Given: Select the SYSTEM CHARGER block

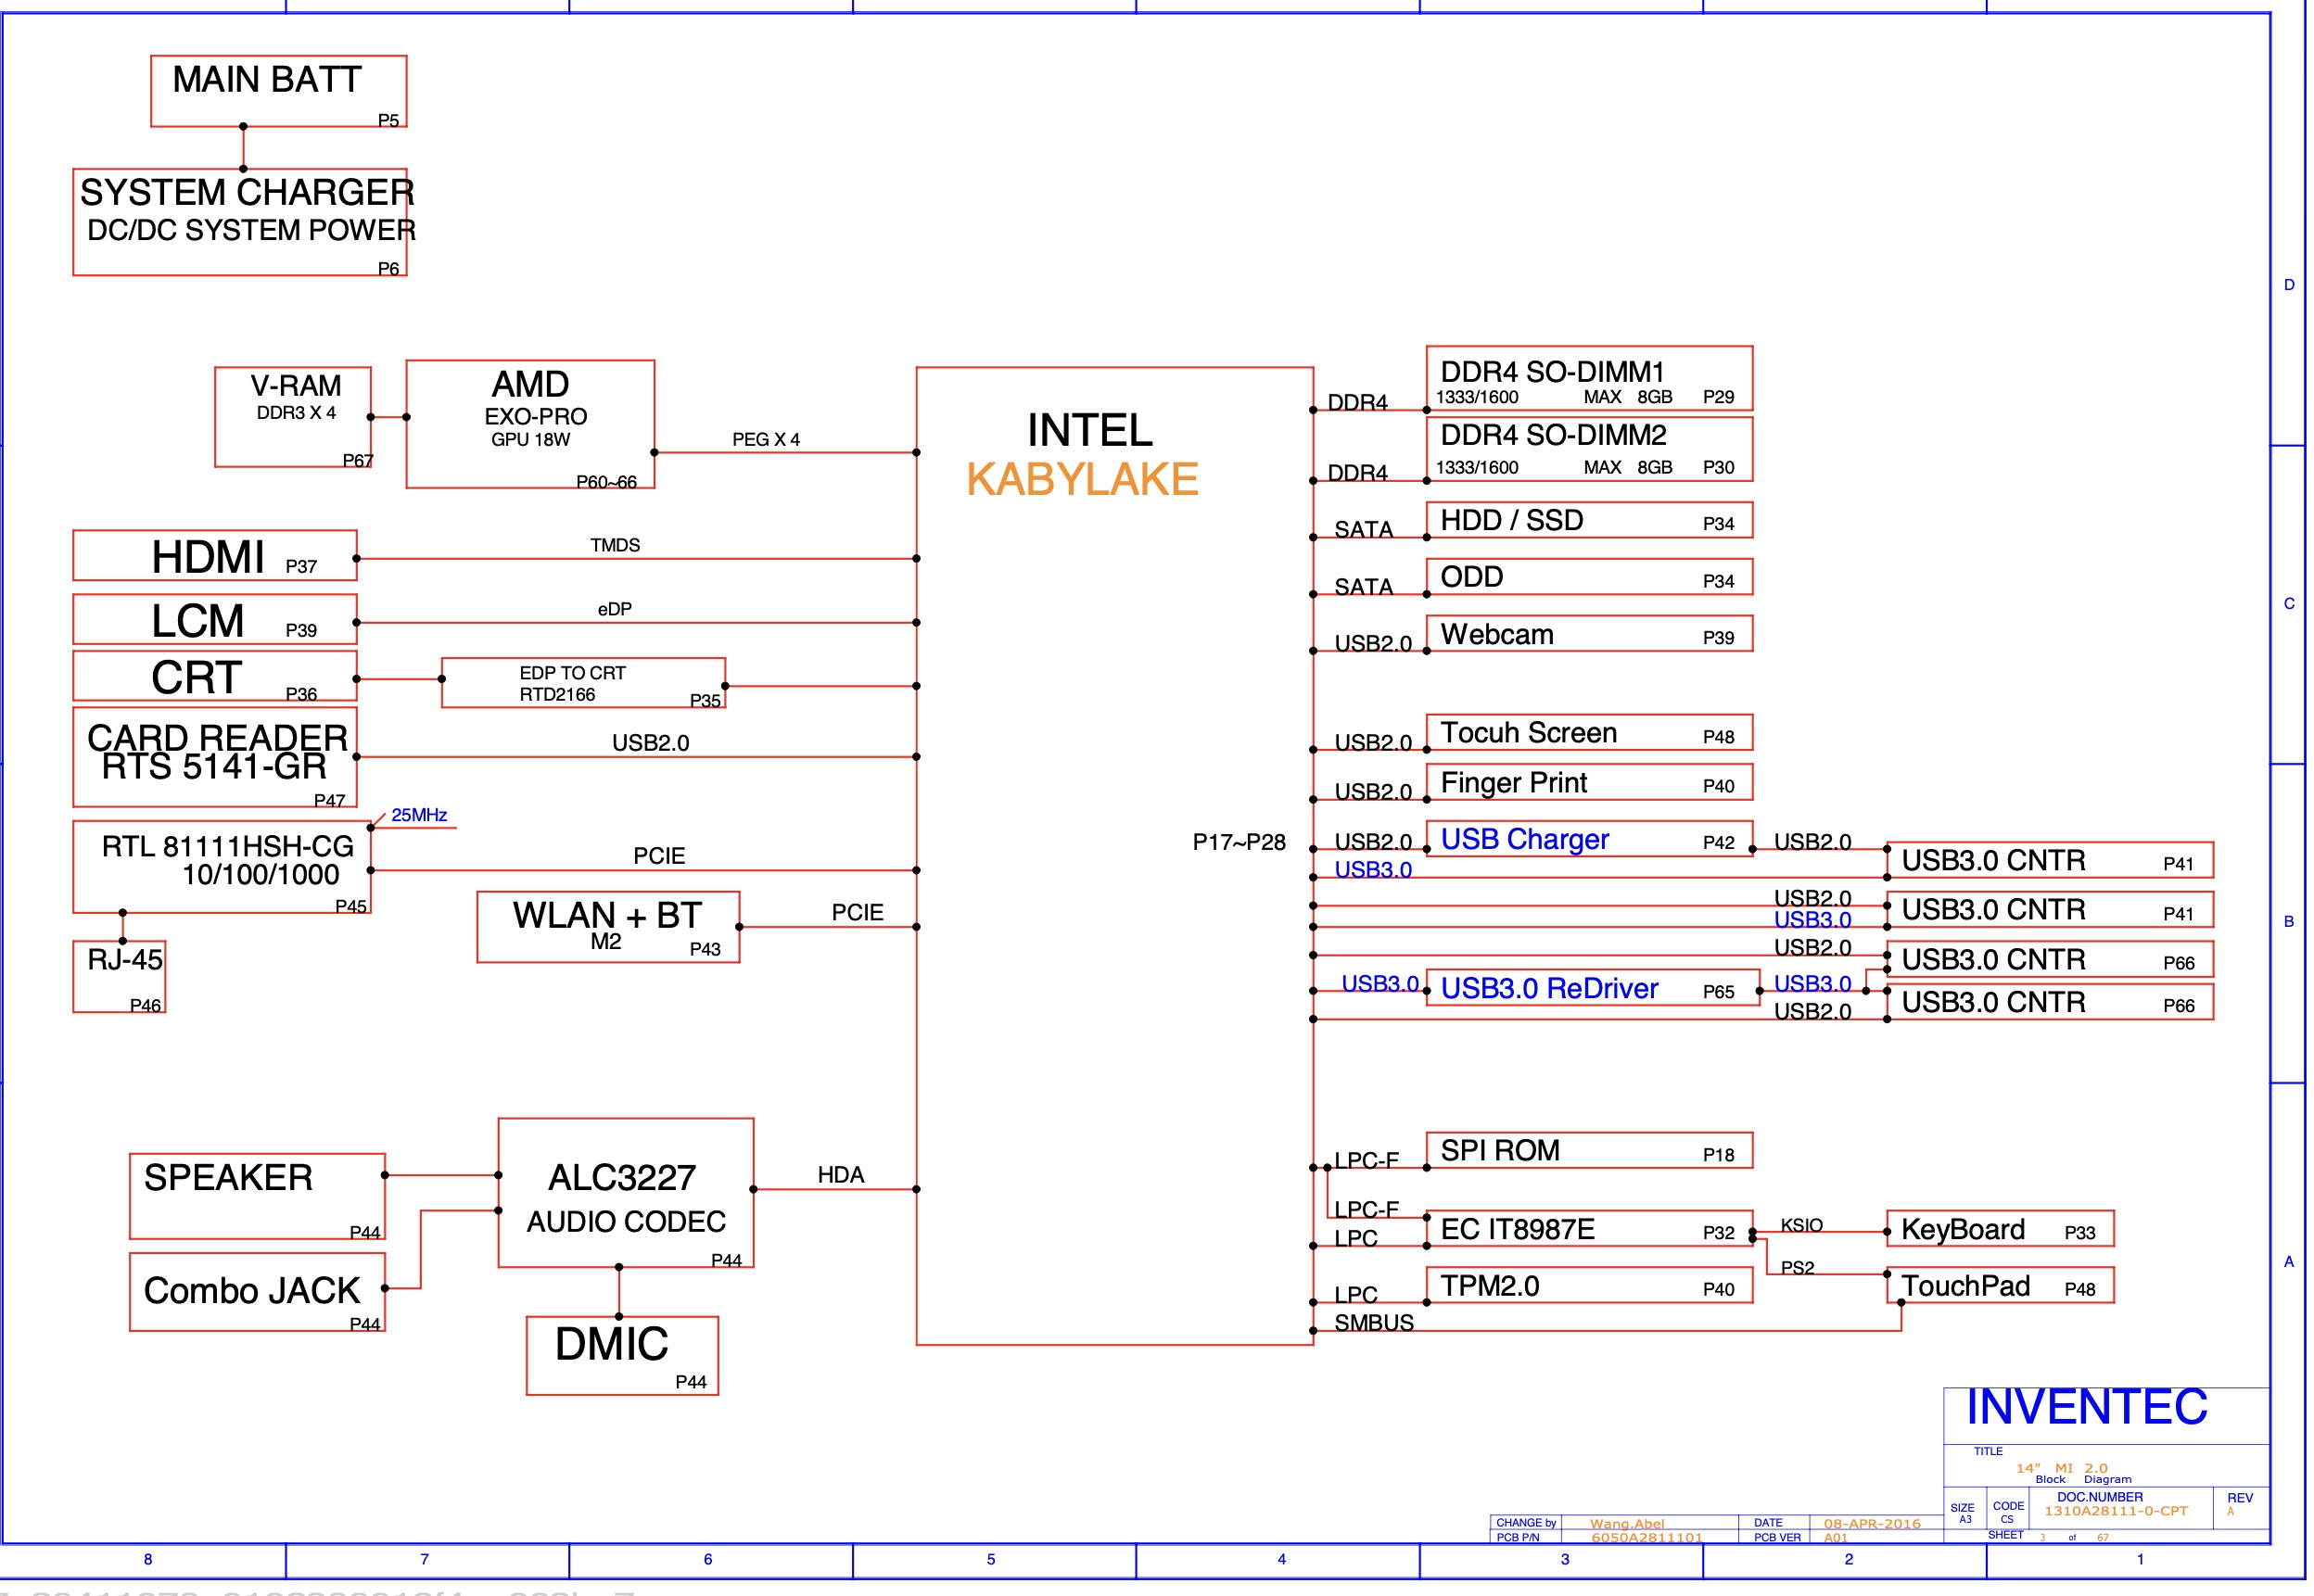Looking at the screenshot, I should coord(240,222).
